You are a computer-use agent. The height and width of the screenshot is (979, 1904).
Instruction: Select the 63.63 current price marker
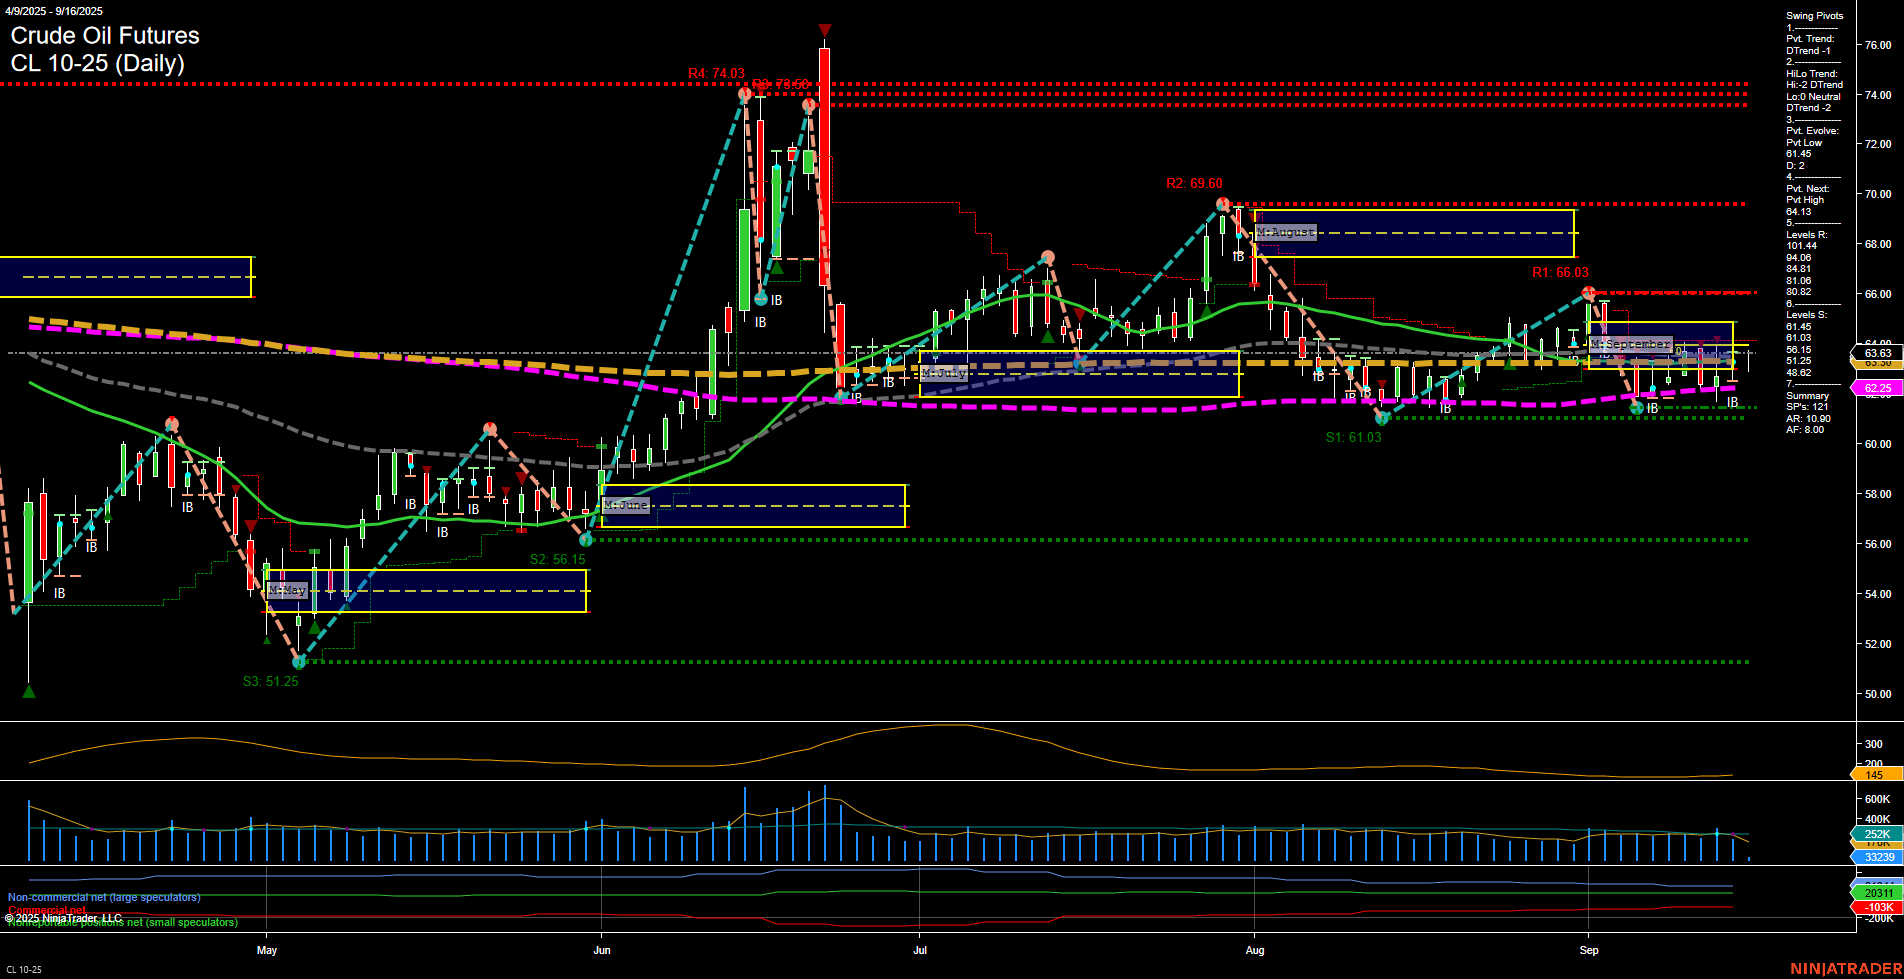(1876, 354)
